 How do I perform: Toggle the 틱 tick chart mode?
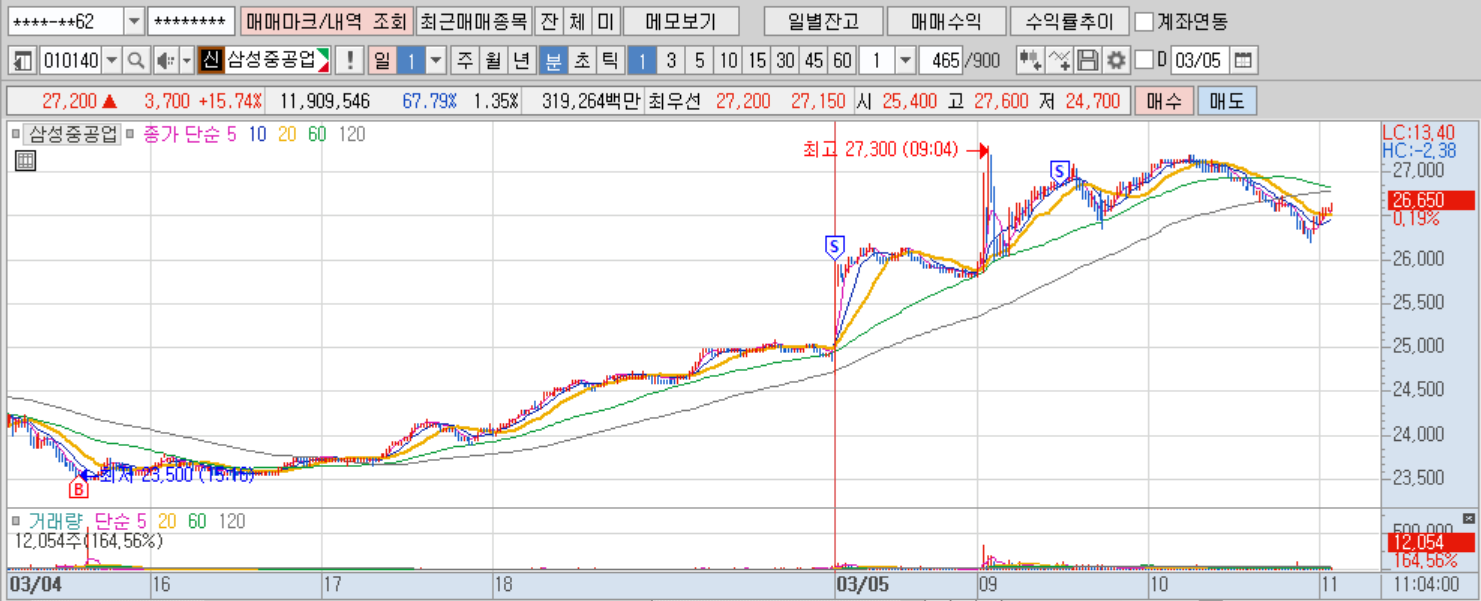point(609,60)
